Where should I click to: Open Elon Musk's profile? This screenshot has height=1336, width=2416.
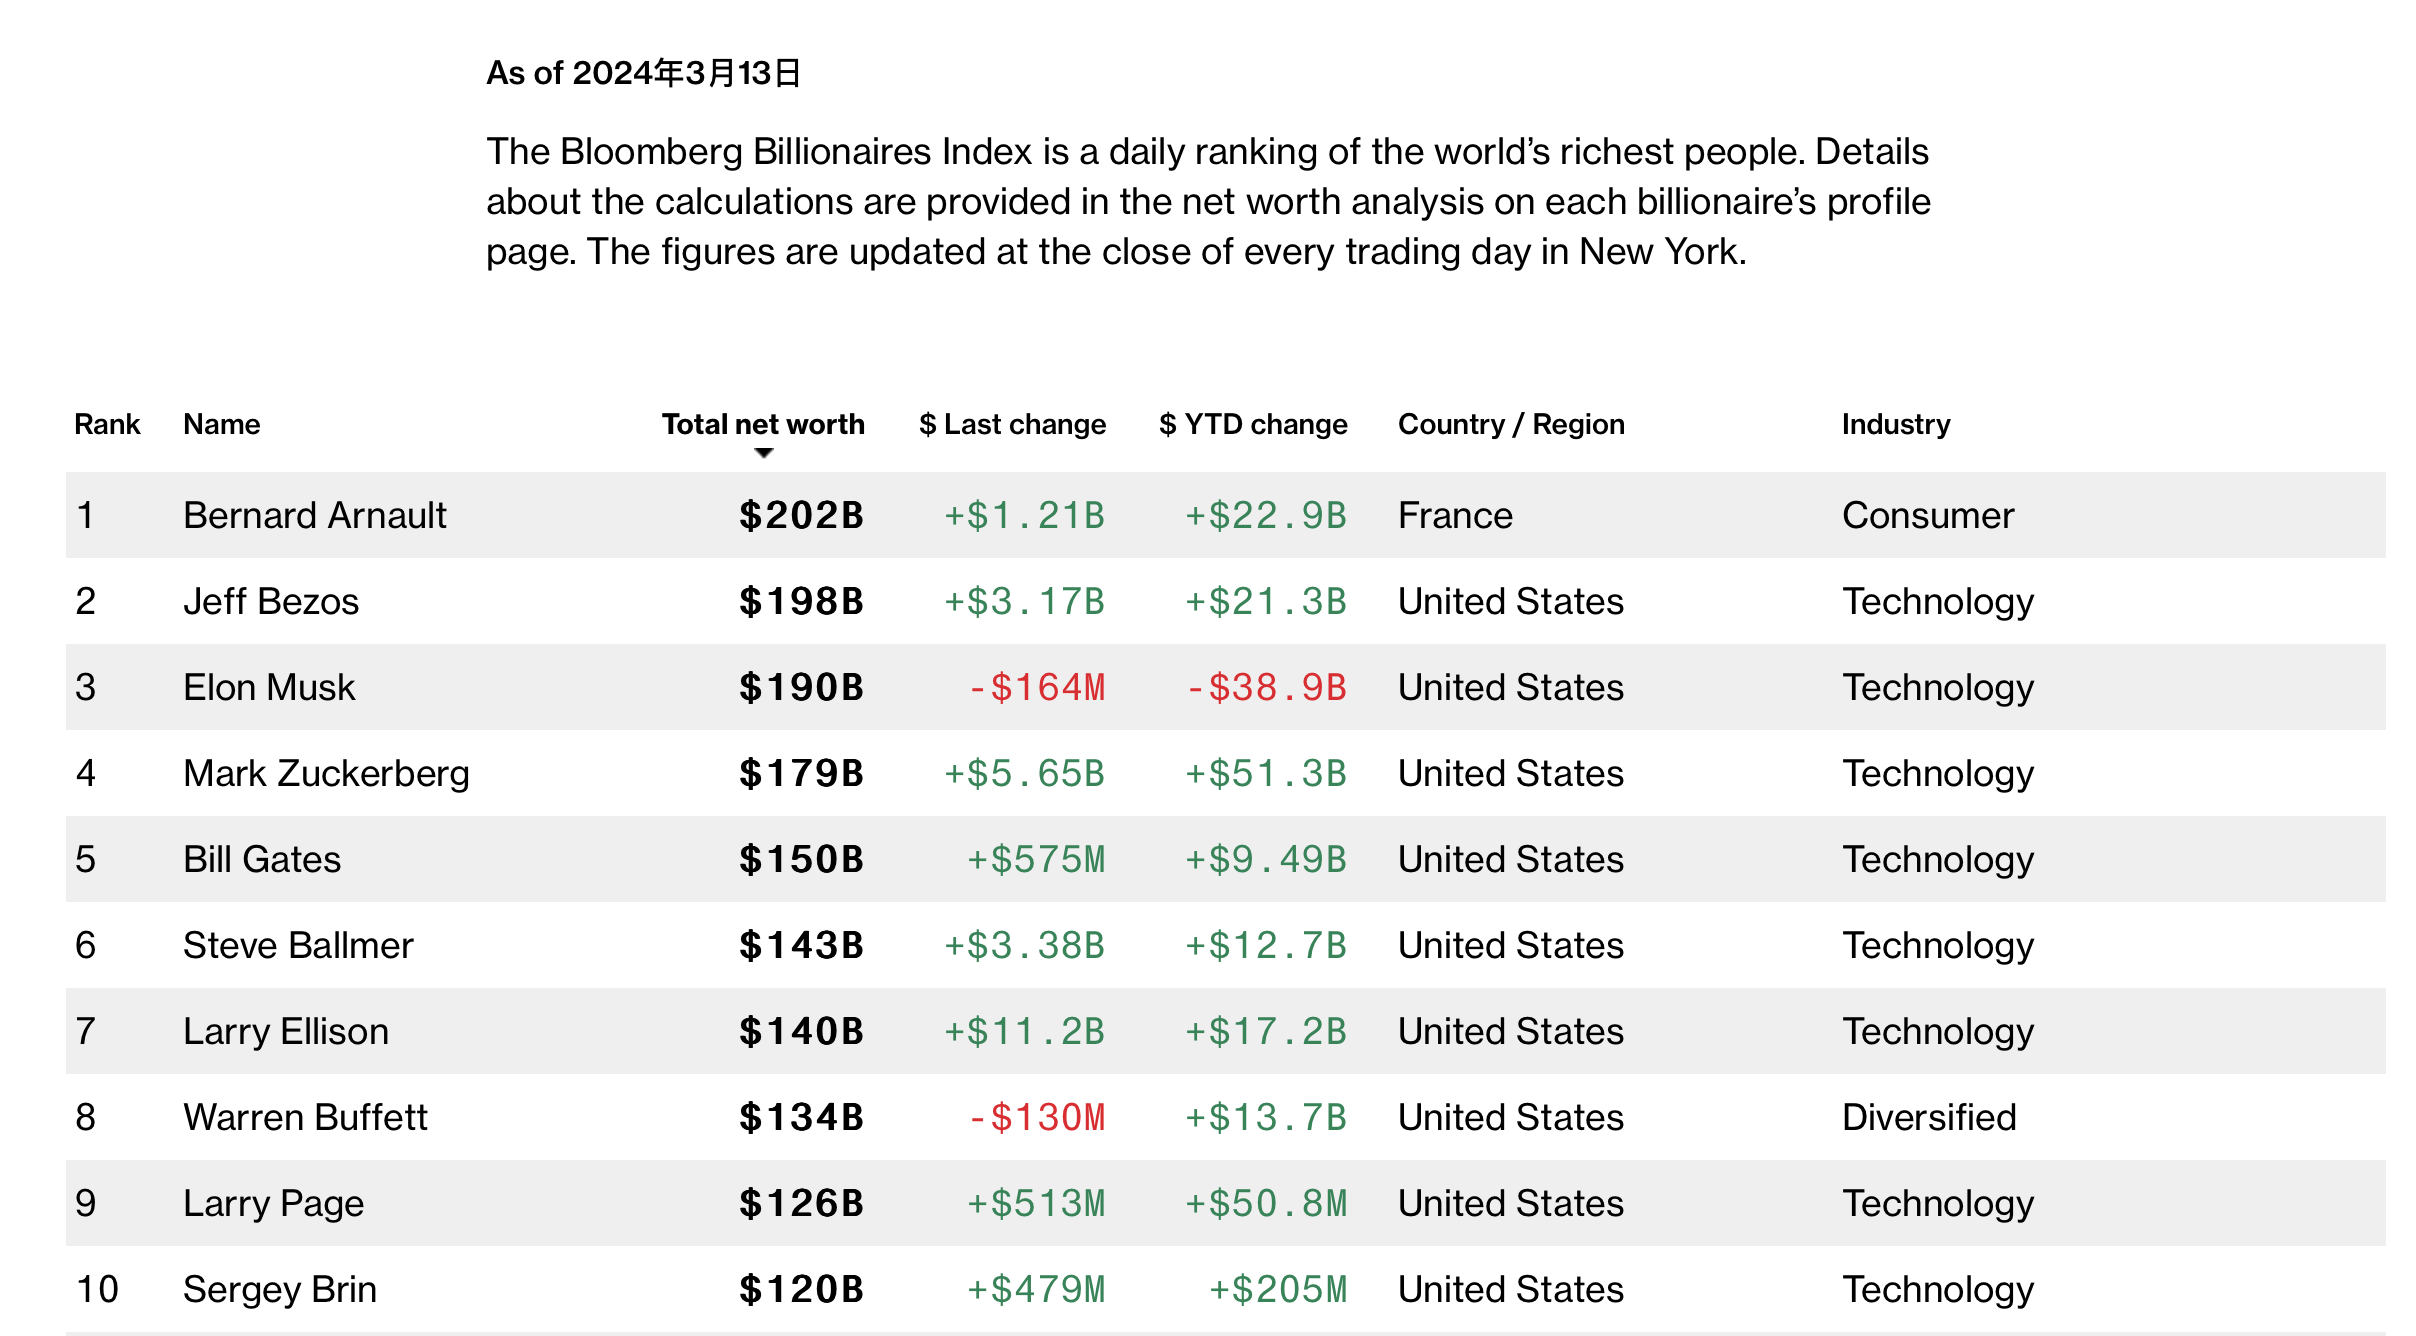pyautogui.click(x=269, y=687)
